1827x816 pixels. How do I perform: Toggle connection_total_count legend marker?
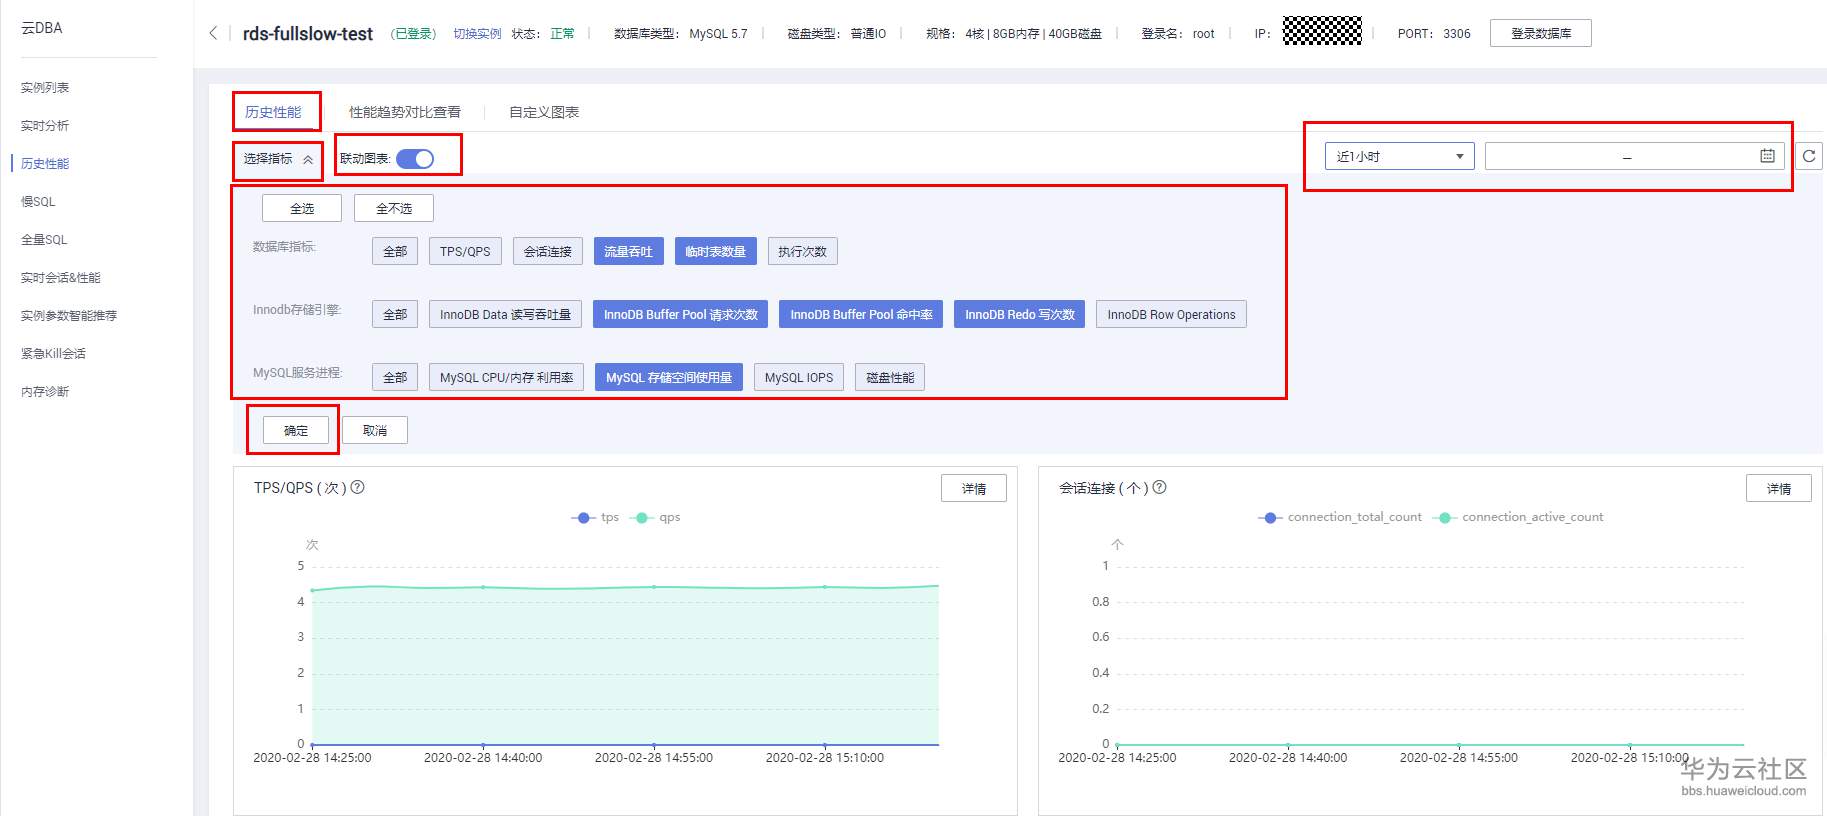[x=1269, y=517]
